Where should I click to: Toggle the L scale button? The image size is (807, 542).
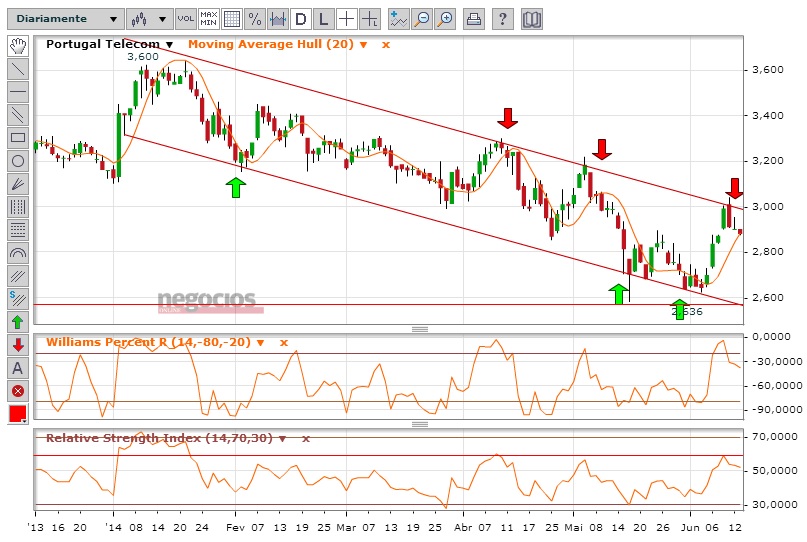(324, 19)
